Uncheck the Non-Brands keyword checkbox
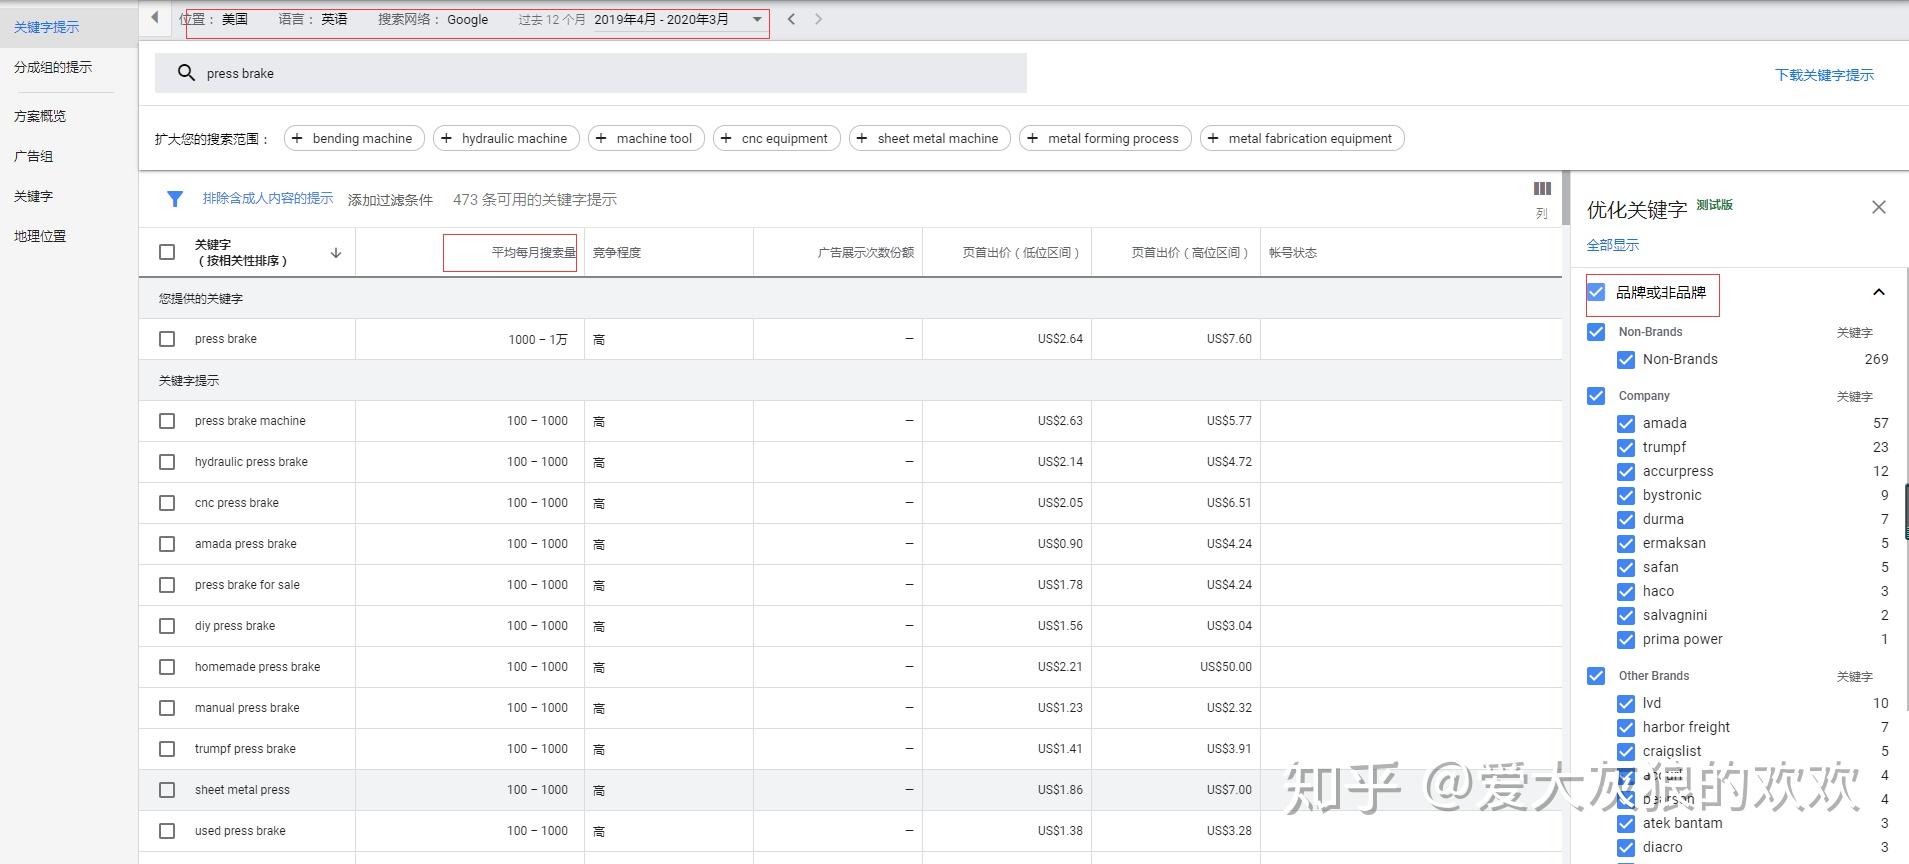The height and width of the screenshot is (864, 1909). (1626, 359)
